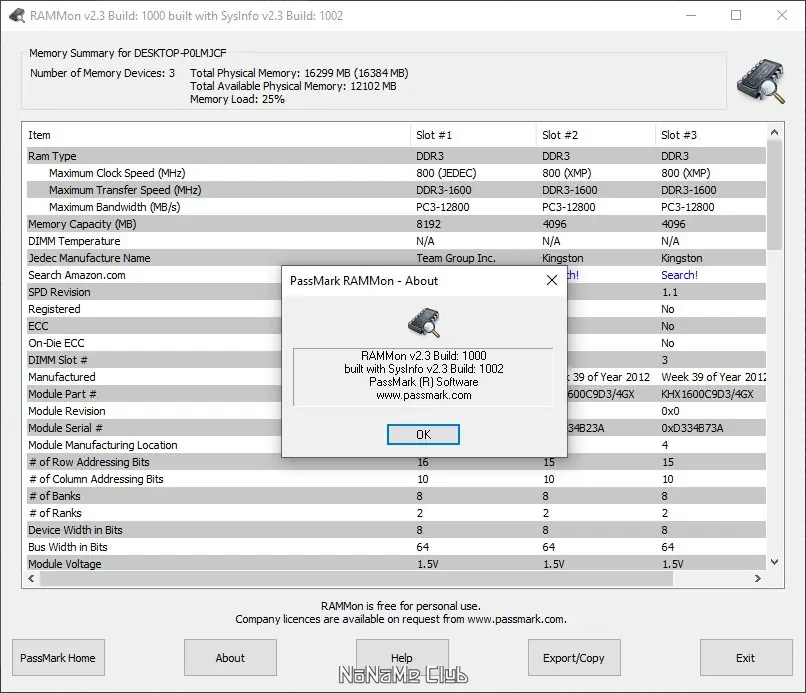Viewport: 806px width, 693px height.
Task: Click Number of Memory Devices: 3 text
Action: [102, 73]
